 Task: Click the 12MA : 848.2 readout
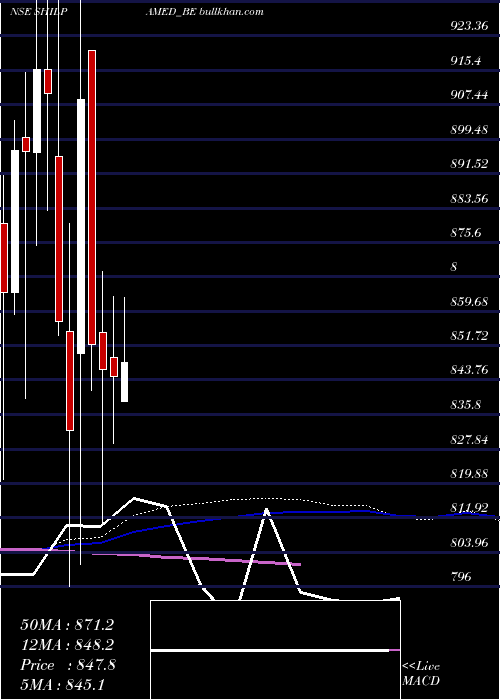67,645
